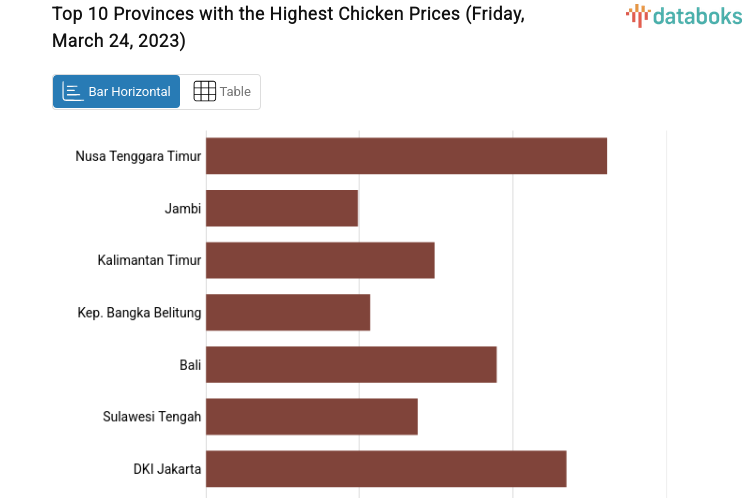The image size is (753, 498).
Task: Click the Bali bar
Action: point(351,364)
